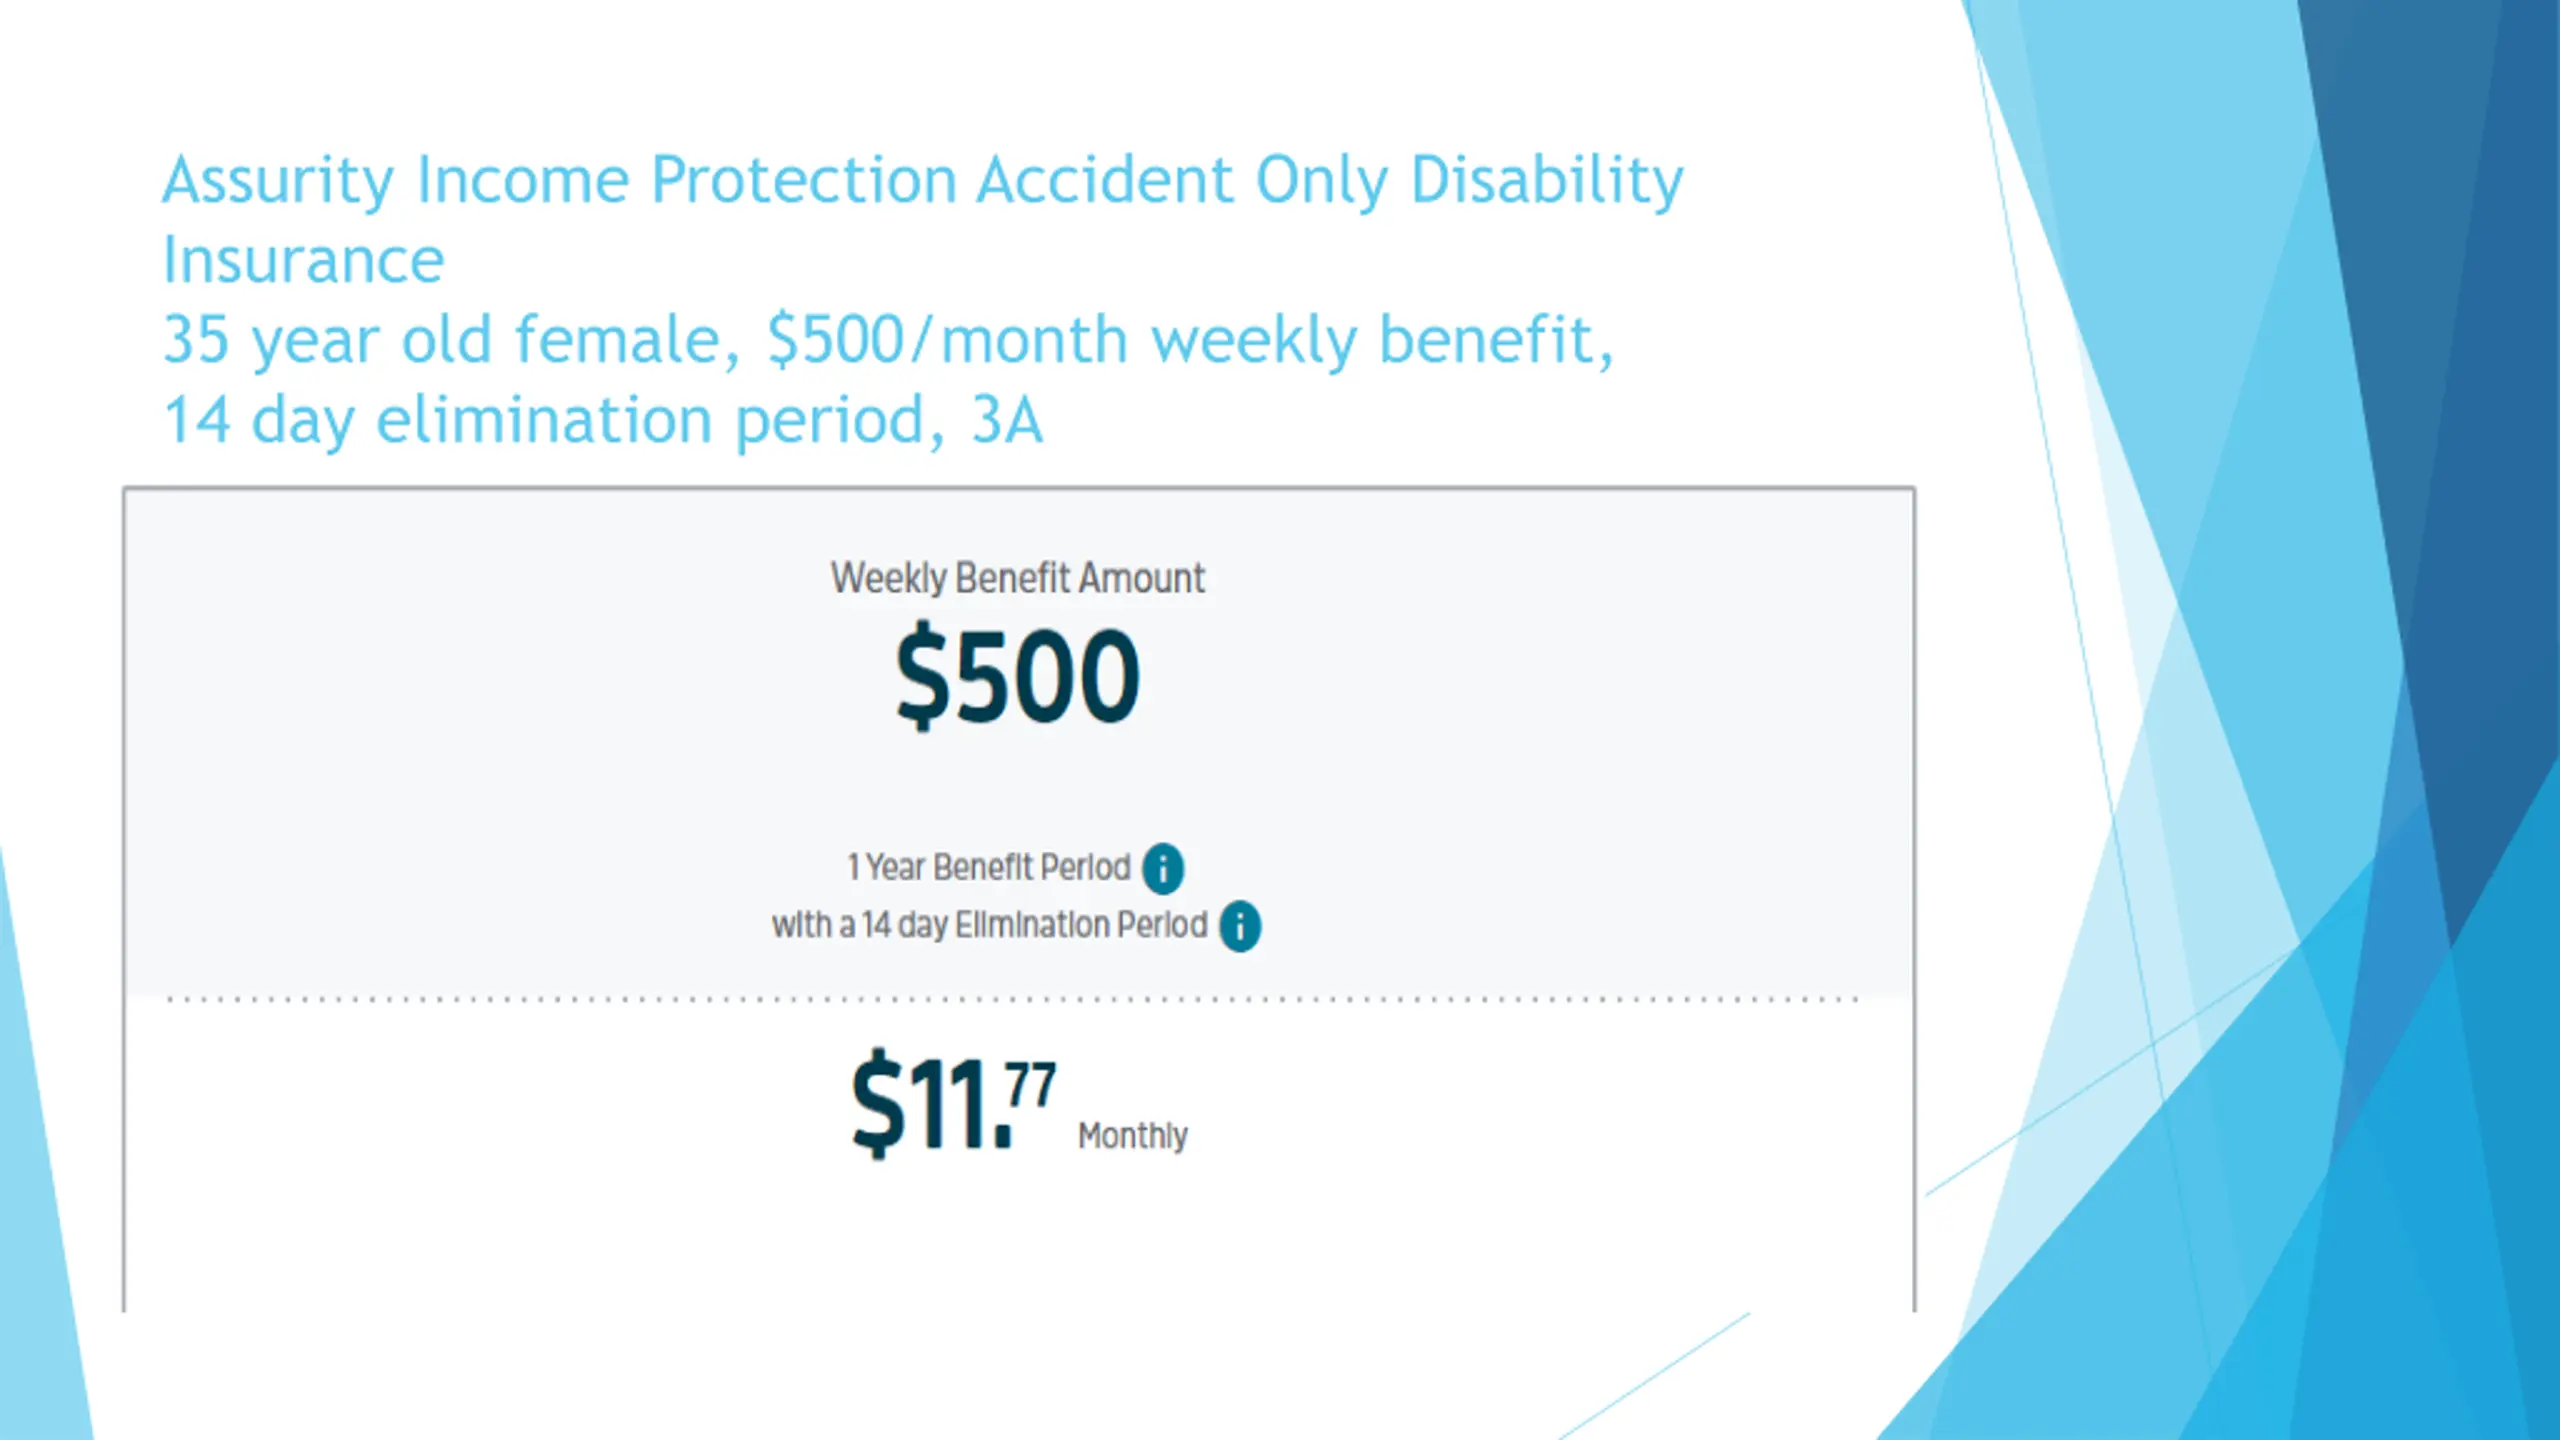Click the info icon beside 1 Year Benefit Period

[x=1163, y=868]
